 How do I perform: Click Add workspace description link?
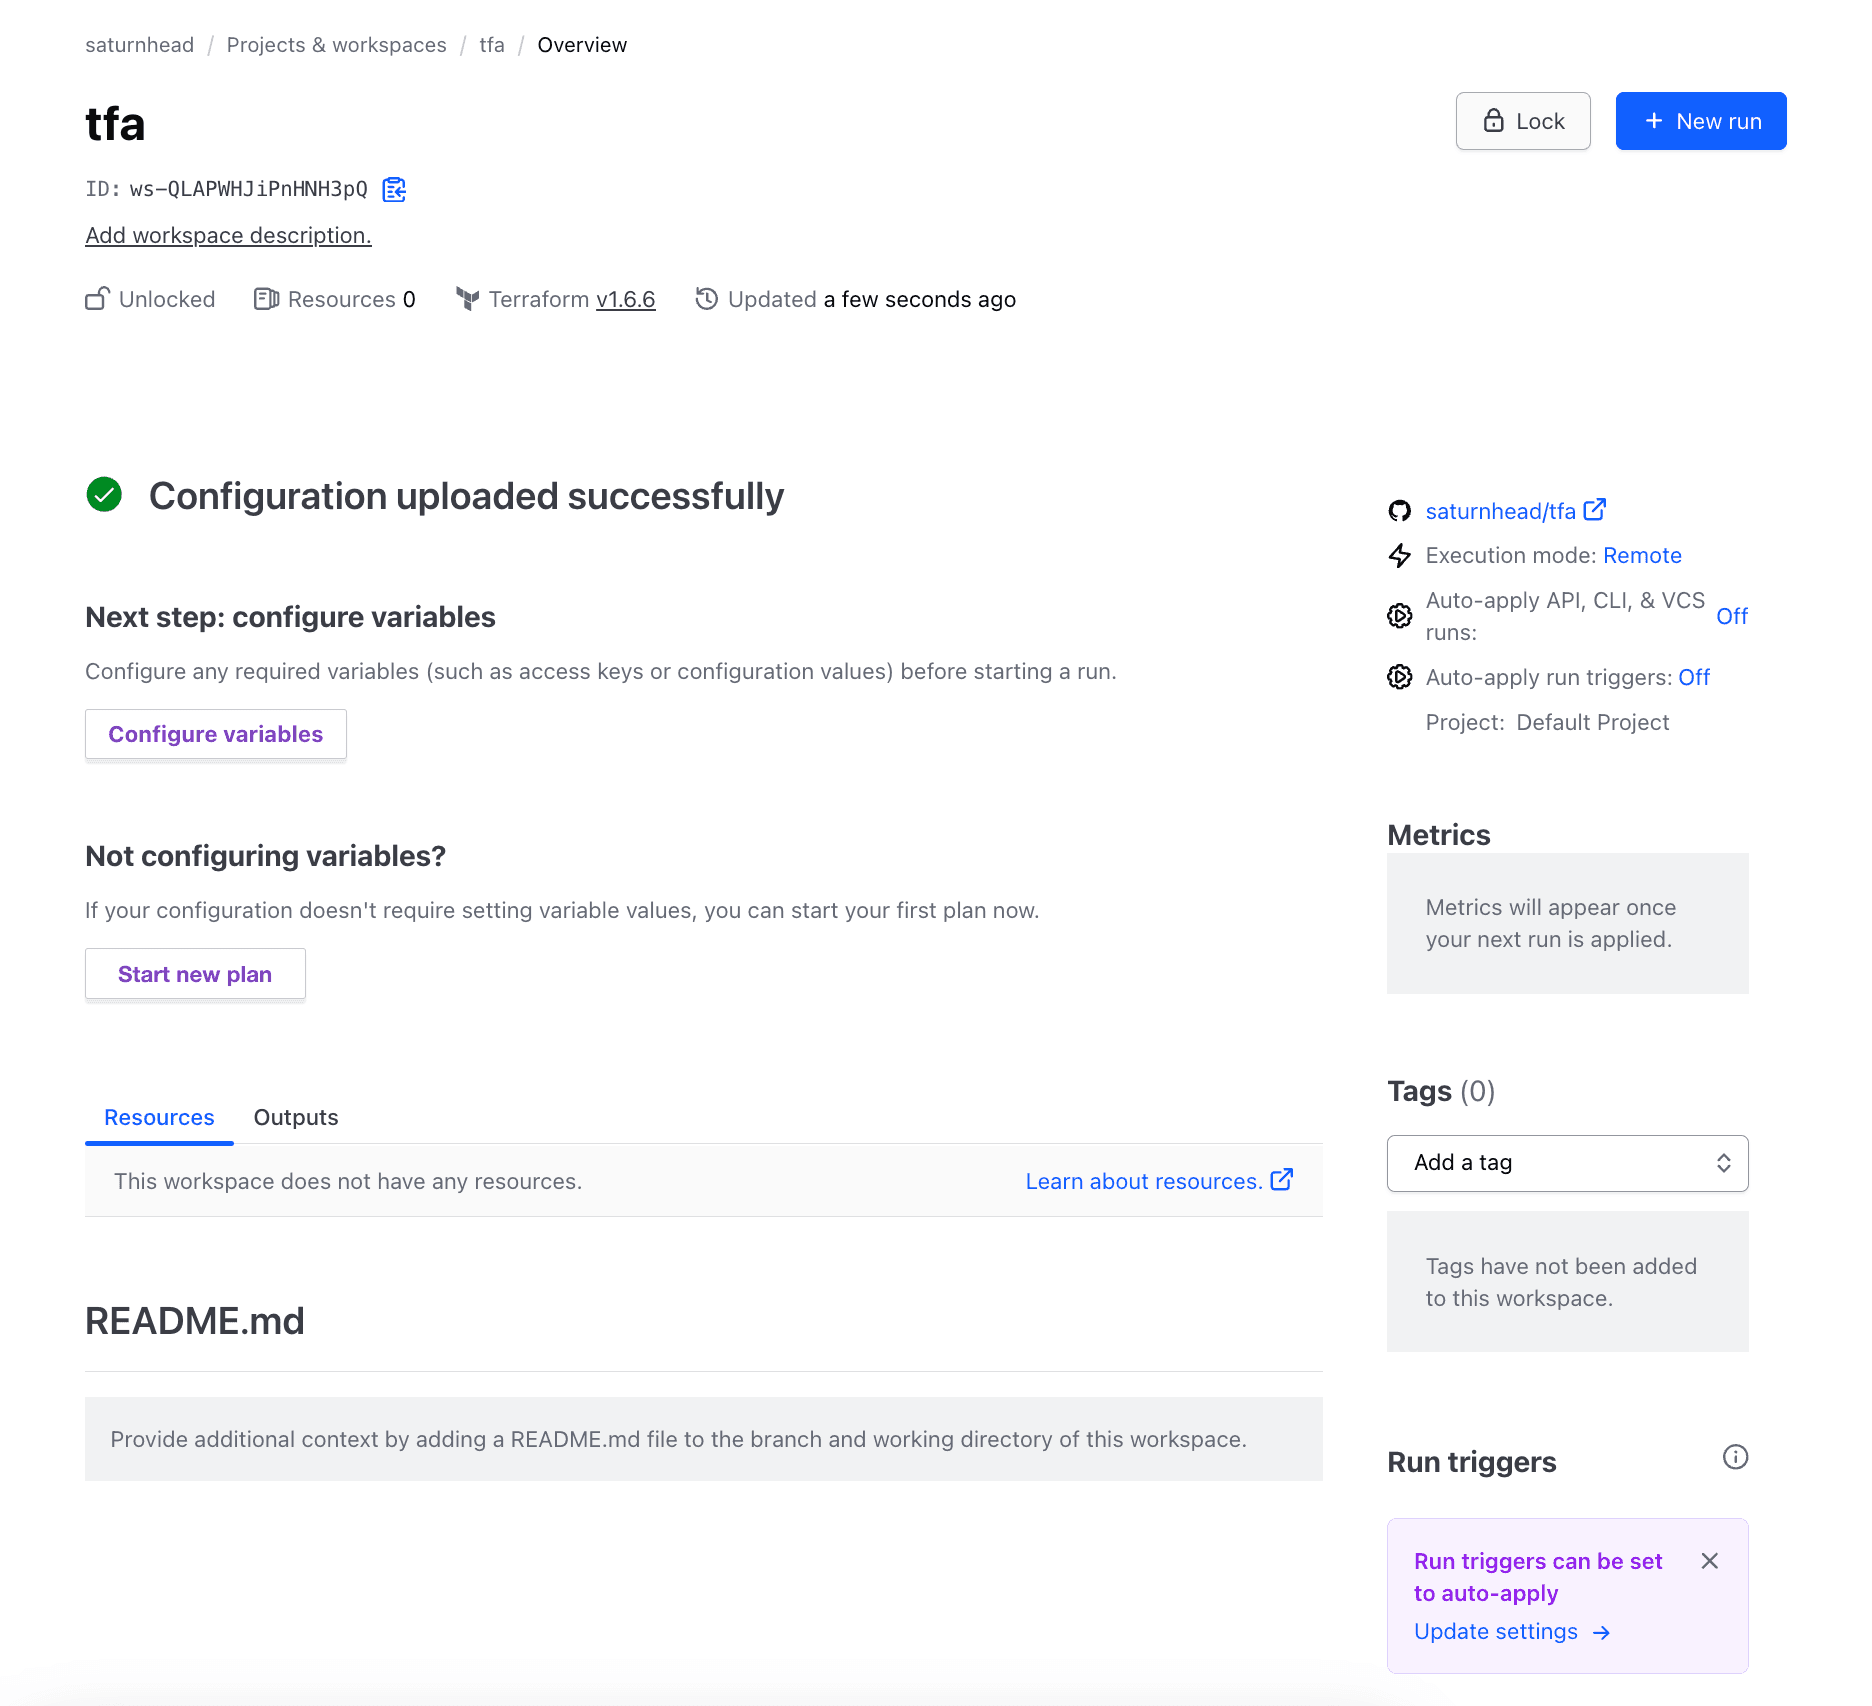click(x=228, y=235)
